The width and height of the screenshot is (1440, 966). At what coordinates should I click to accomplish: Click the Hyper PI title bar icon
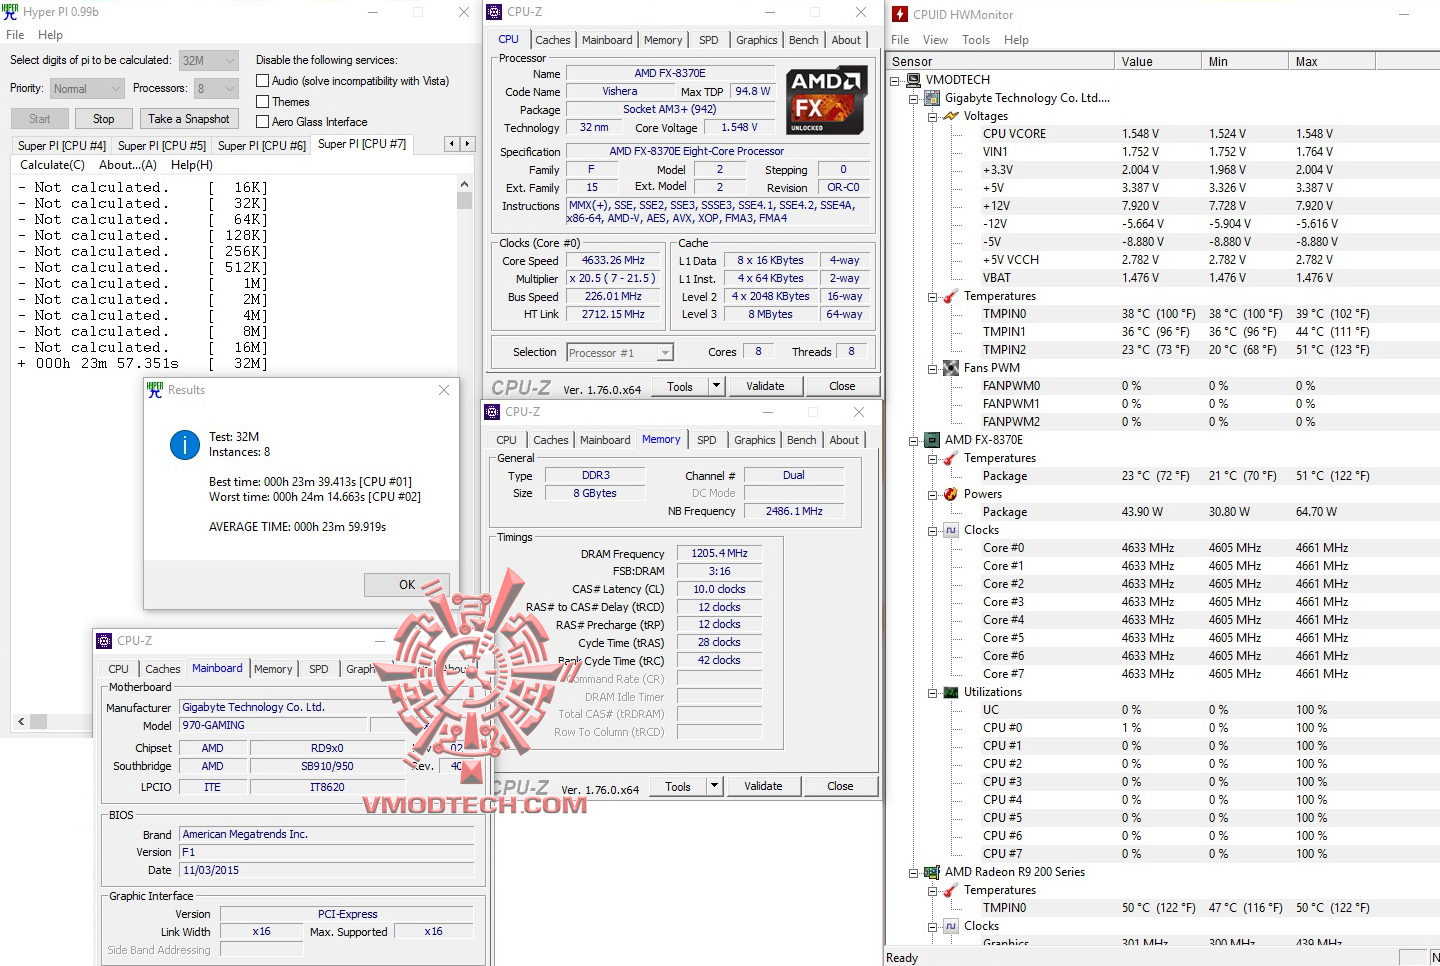point(10,12)
